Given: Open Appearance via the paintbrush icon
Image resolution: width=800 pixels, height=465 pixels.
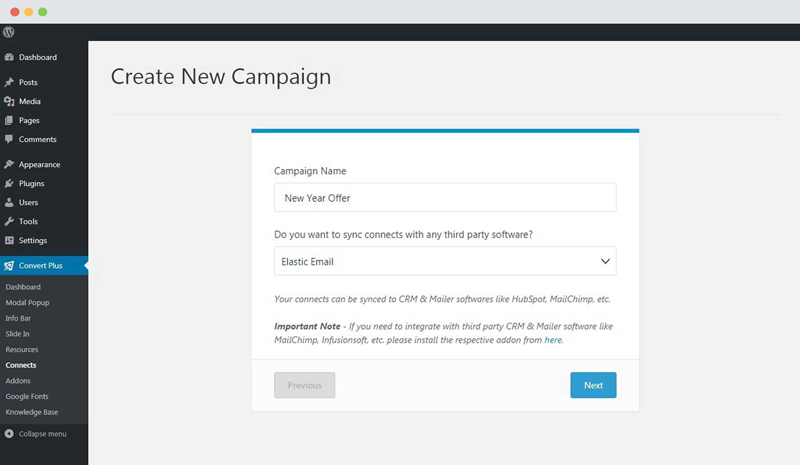Looking at the screenshot, I should pos(9,164).
